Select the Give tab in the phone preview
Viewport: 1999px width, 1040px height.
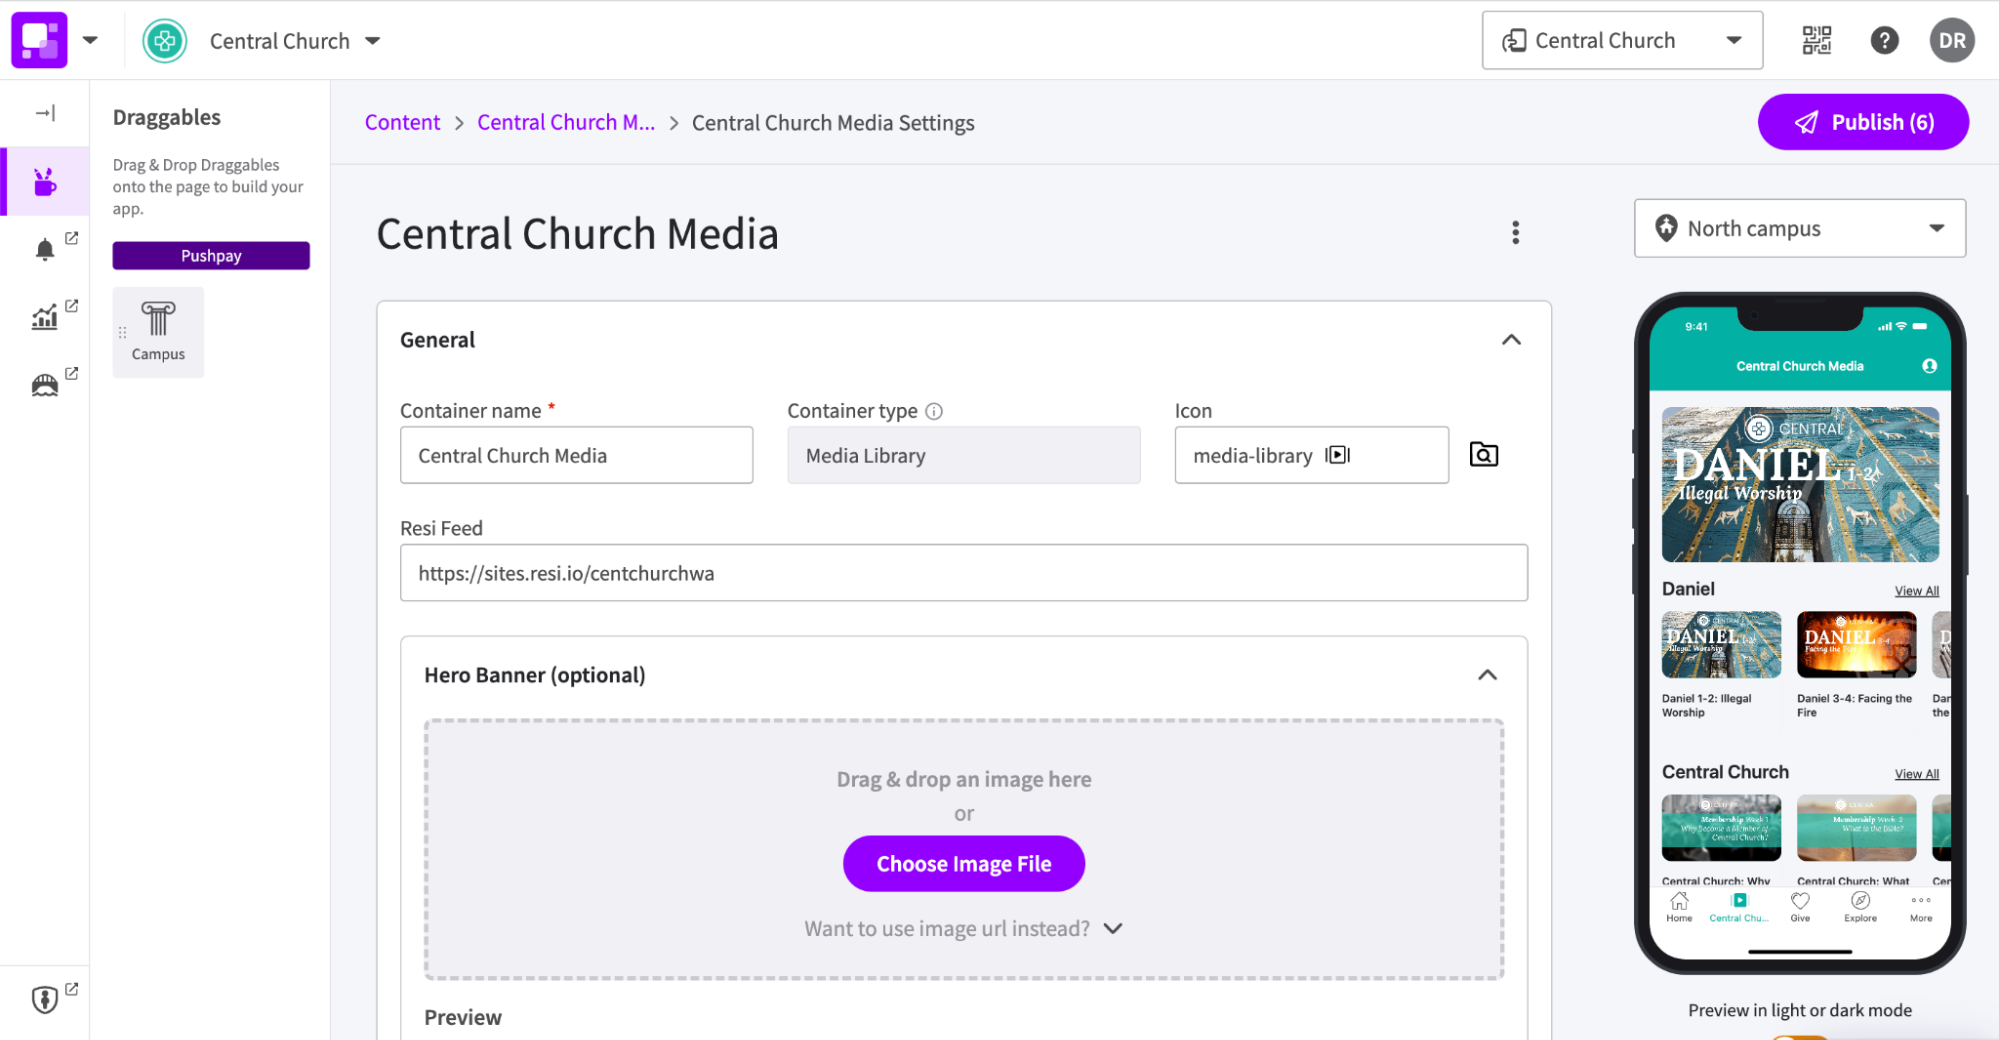(x=1799, y=907)
